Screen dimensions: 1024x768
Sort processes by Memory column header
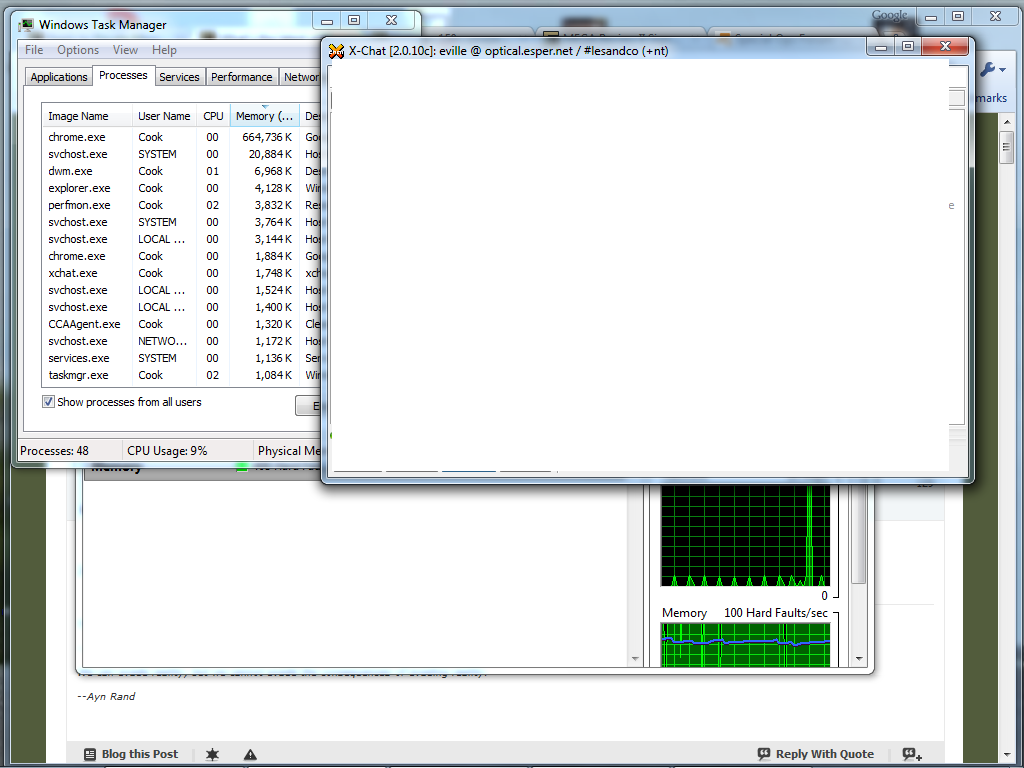[264, 116]
